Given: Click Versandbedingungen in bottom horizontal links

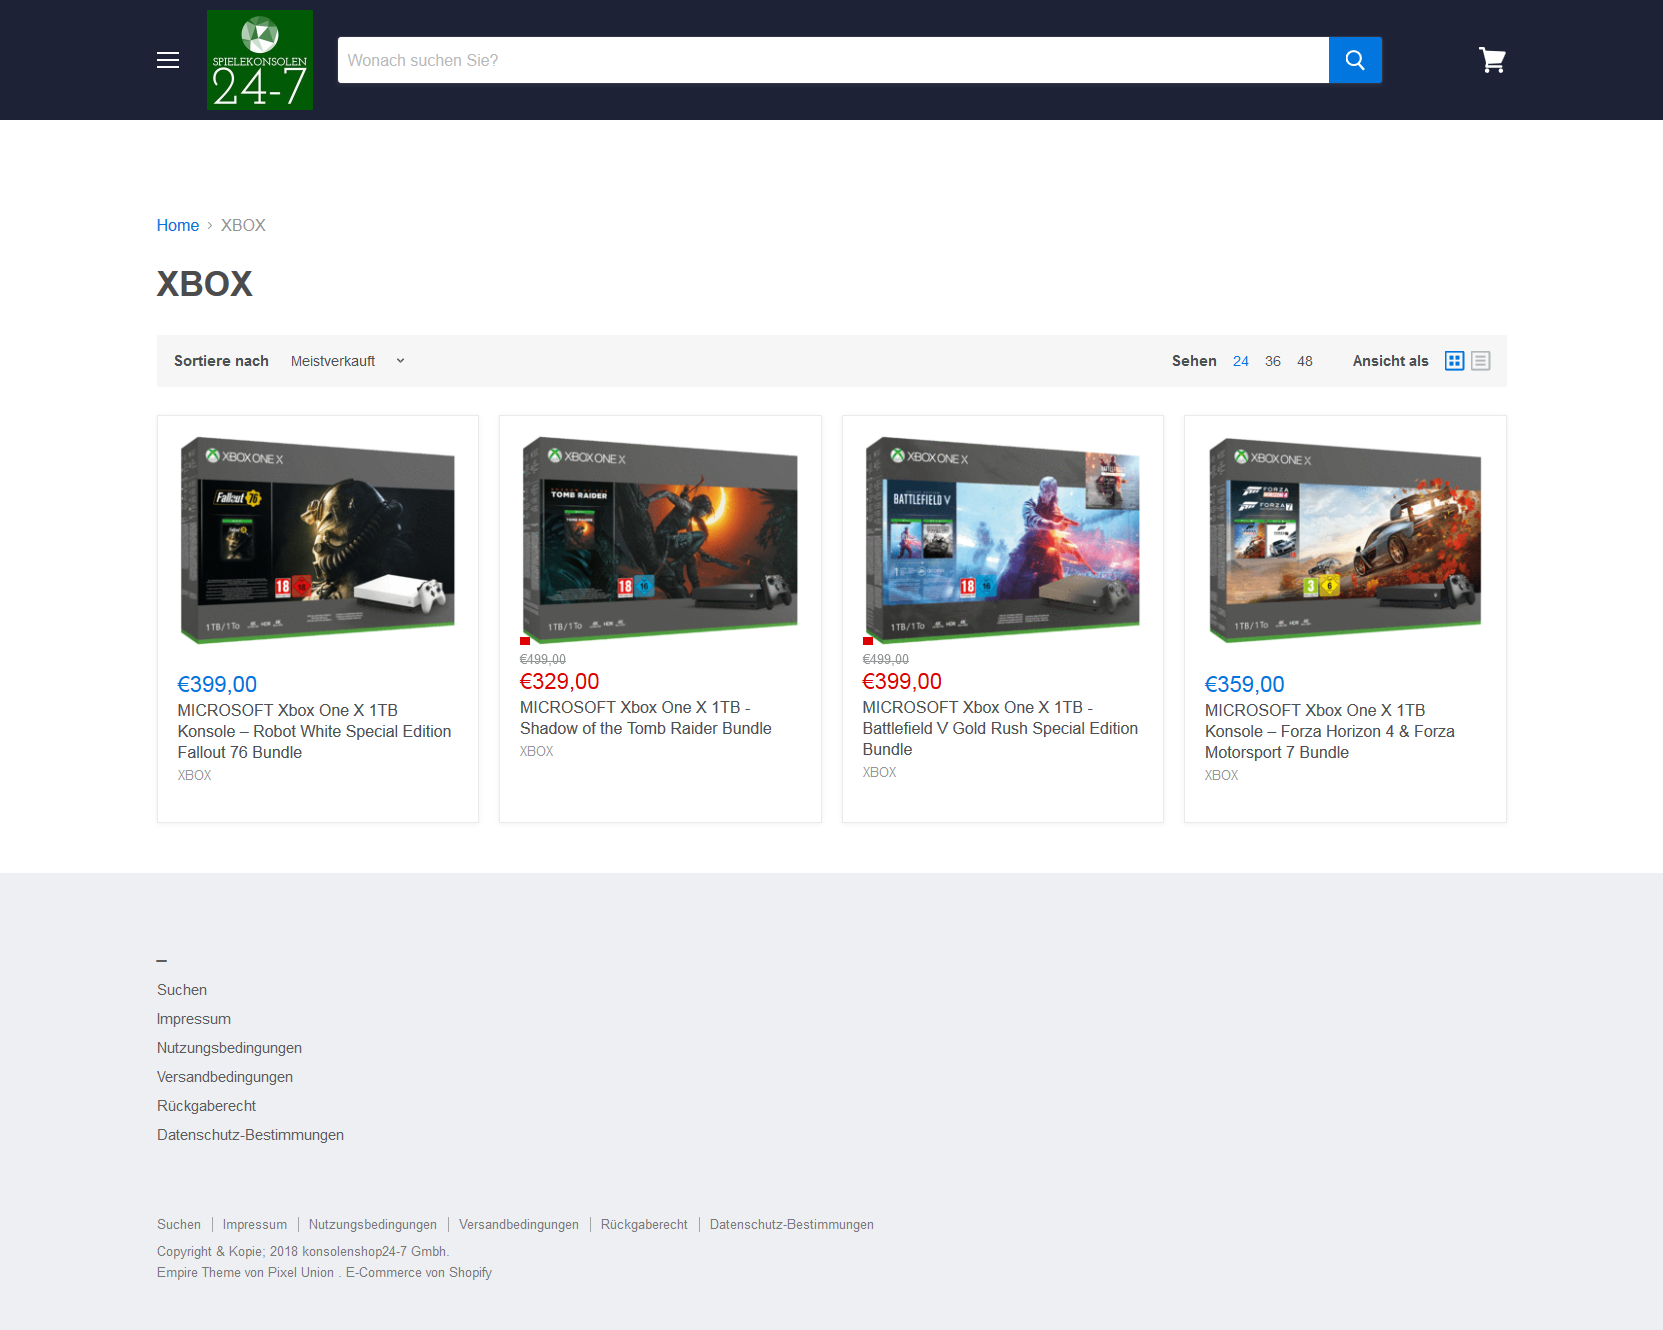Looking at the screenshot, I should (519, 1225).
